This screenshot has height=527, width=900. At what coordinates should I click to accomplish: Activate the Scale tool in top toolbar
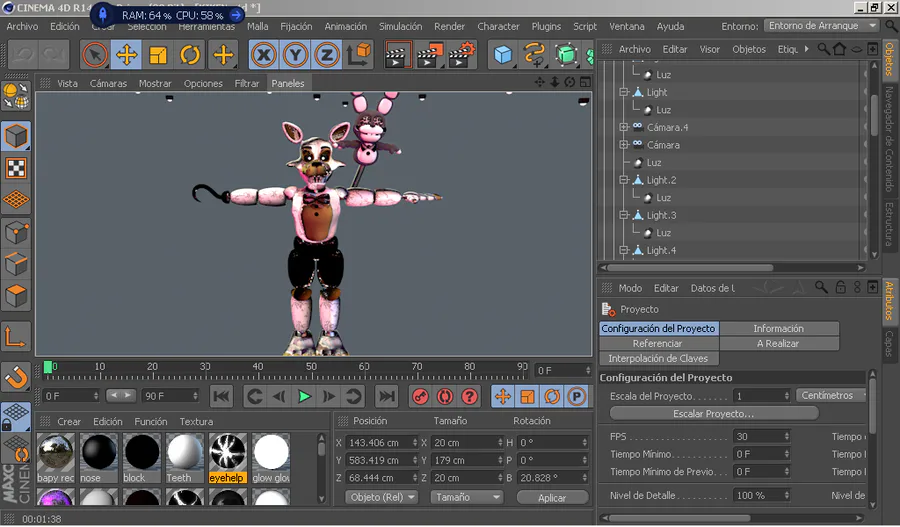158,55
